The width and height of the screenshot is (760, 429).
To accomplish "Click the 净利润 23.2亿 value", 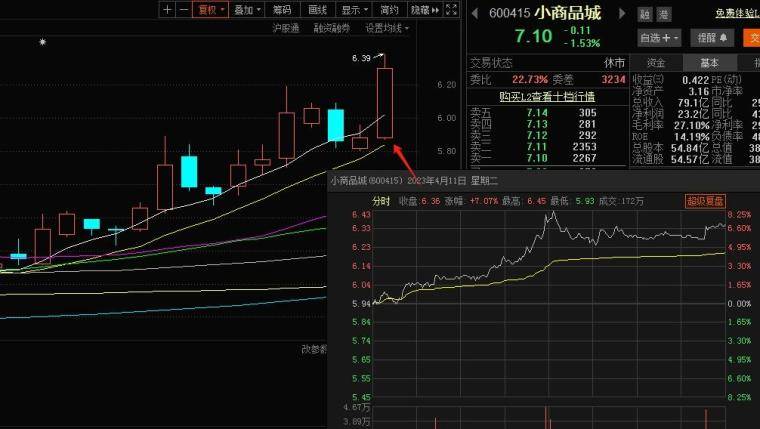I will tap(693, 113).
